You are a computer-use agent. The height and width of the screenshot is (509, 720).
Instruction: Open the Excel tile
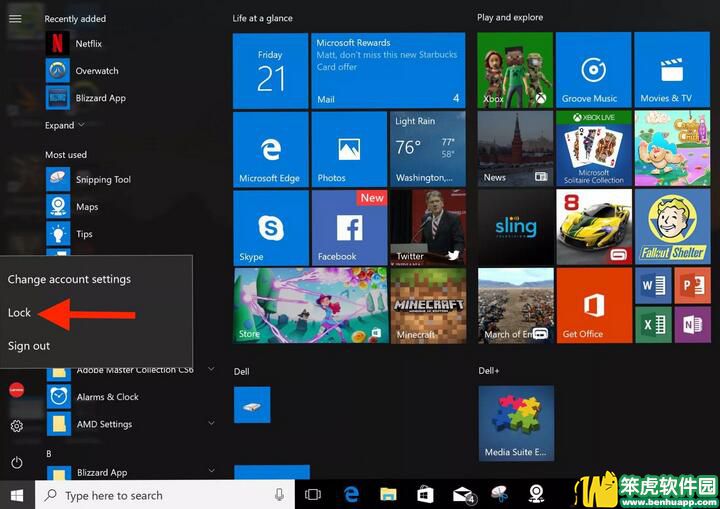[x=653, y=325]
